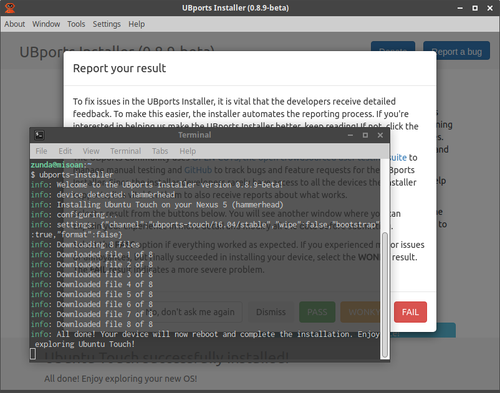Click the '$ ubports-installer' command line
The height and width of the screenshot is (393, 500).
pos(72,175)
